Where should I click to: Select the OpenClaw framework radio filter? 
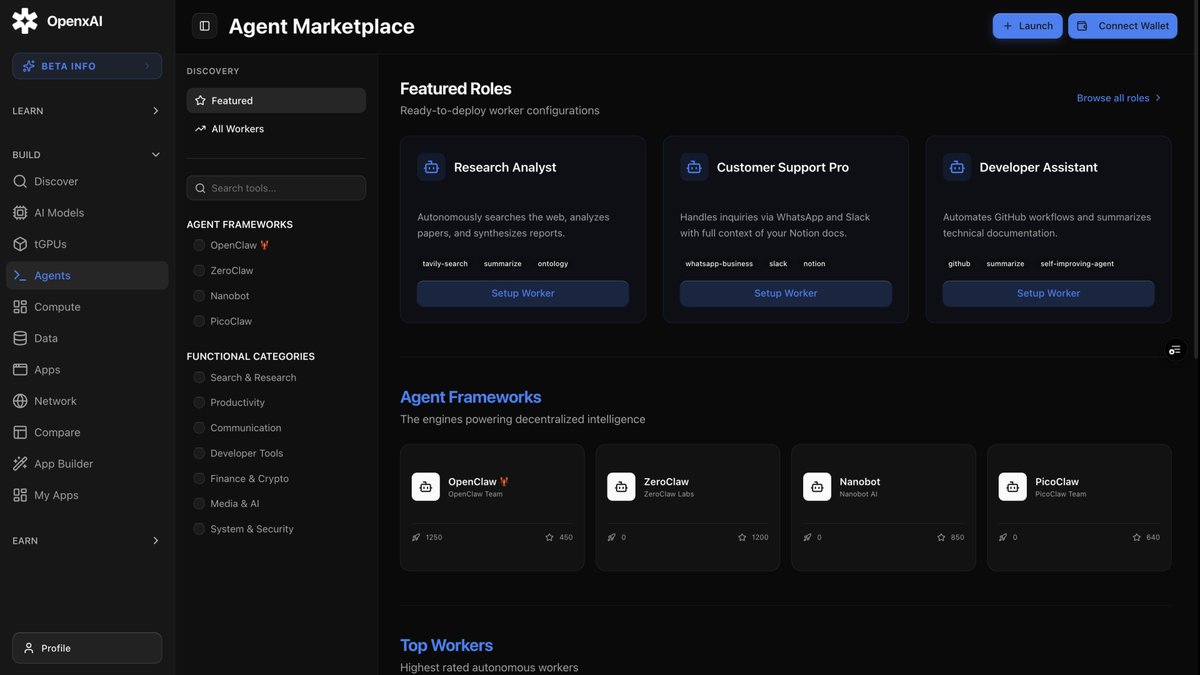[199, 245]
